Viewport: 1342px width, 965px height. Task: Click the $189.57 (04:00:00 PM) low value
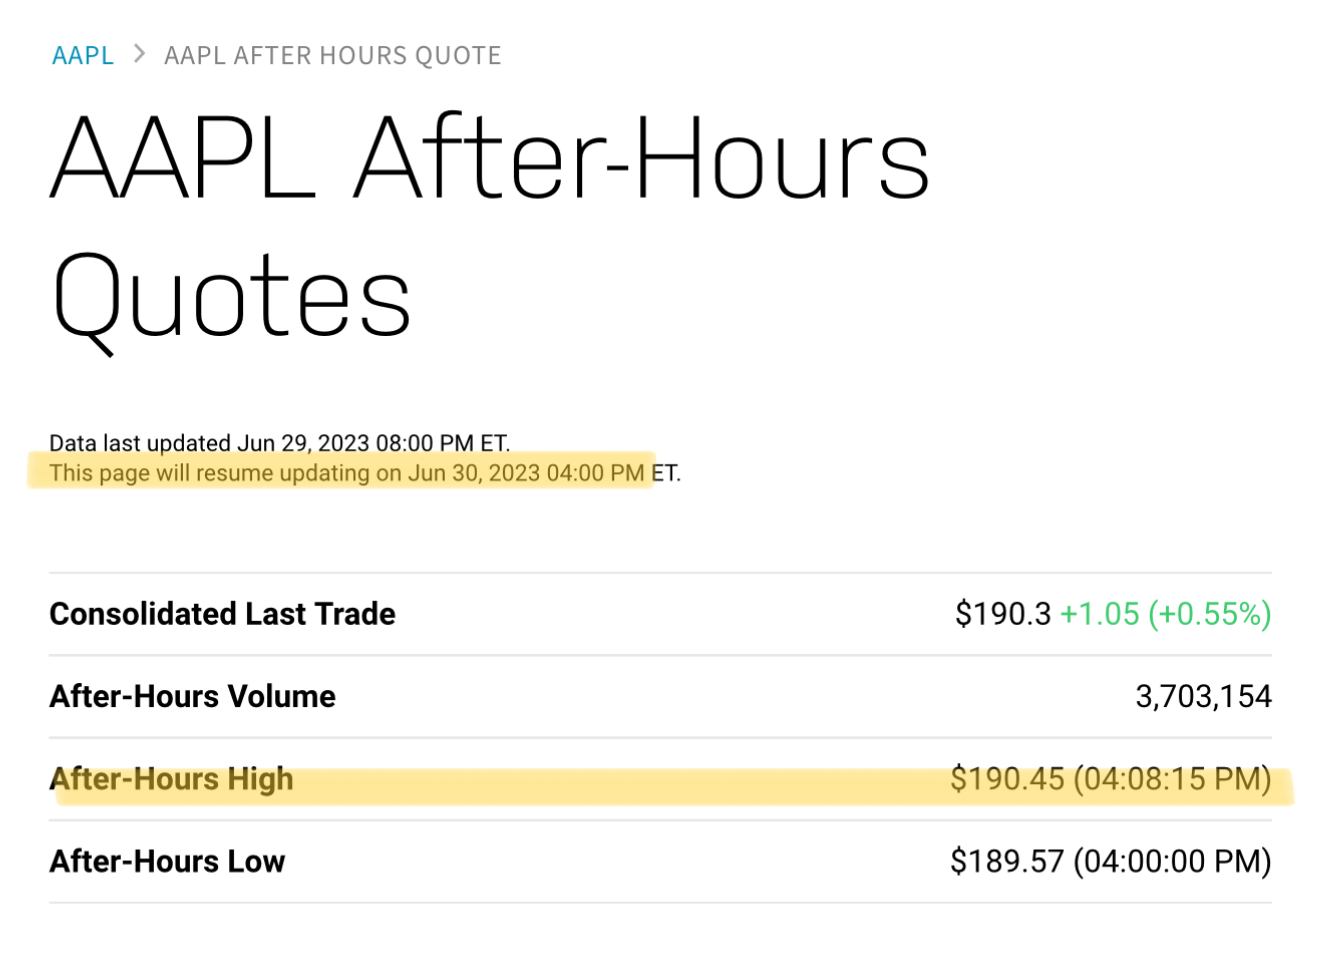pos(1111,861)
